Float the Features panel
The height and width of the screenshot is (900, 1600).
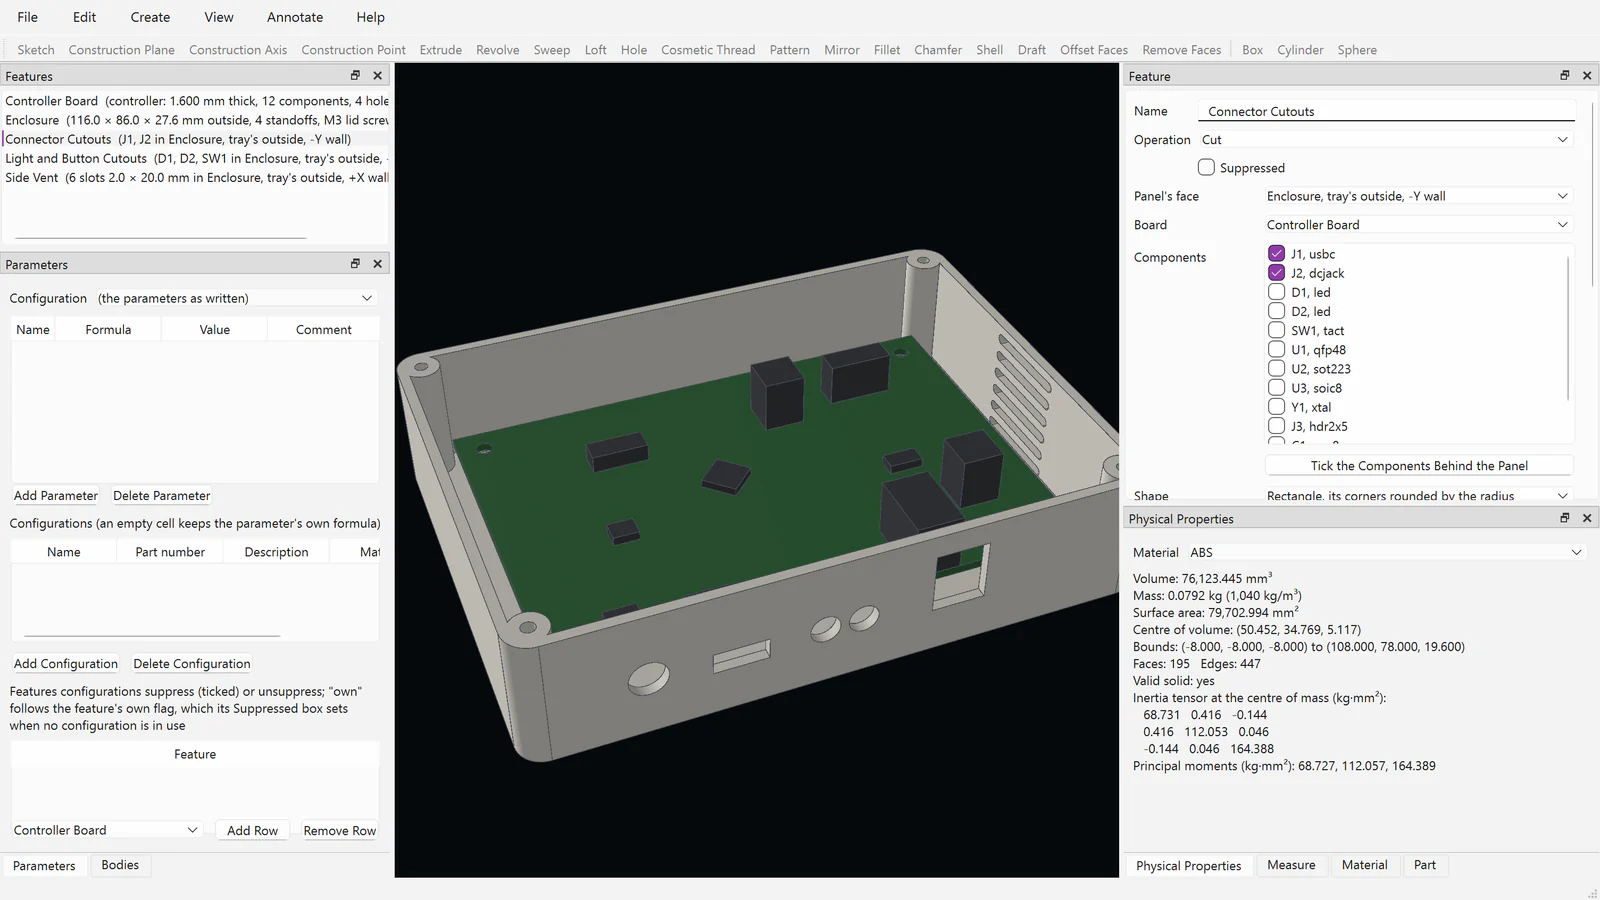355,76
